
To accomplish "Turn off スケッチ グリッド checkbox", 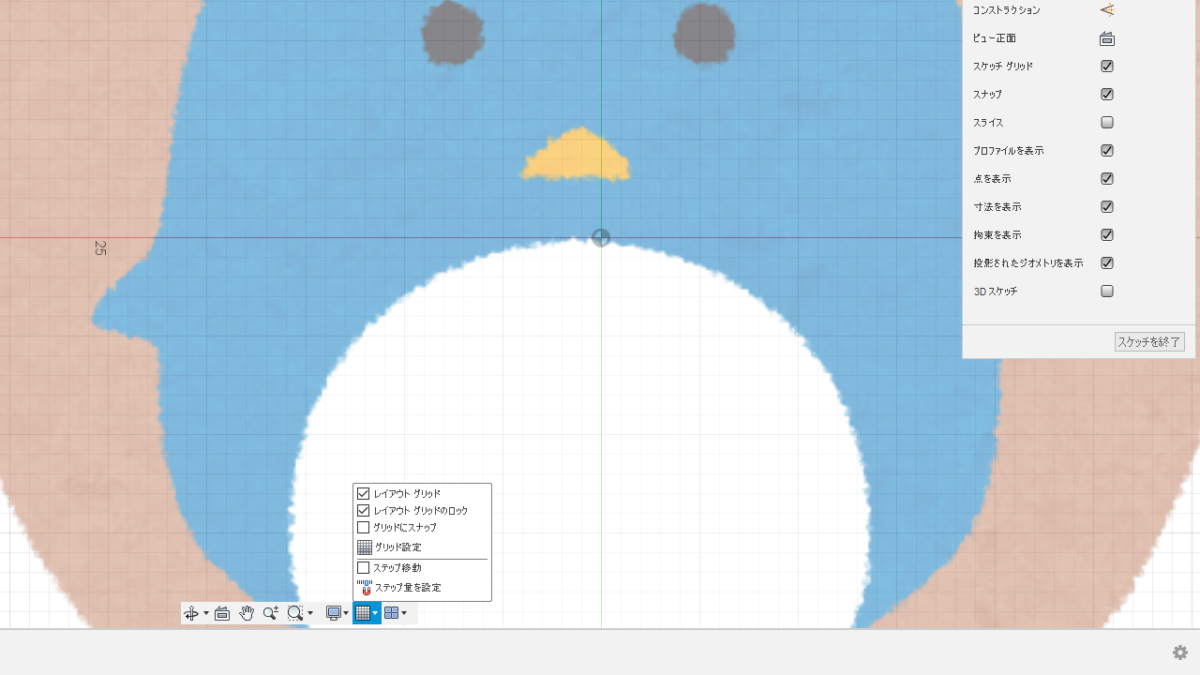I will 1107,66.
